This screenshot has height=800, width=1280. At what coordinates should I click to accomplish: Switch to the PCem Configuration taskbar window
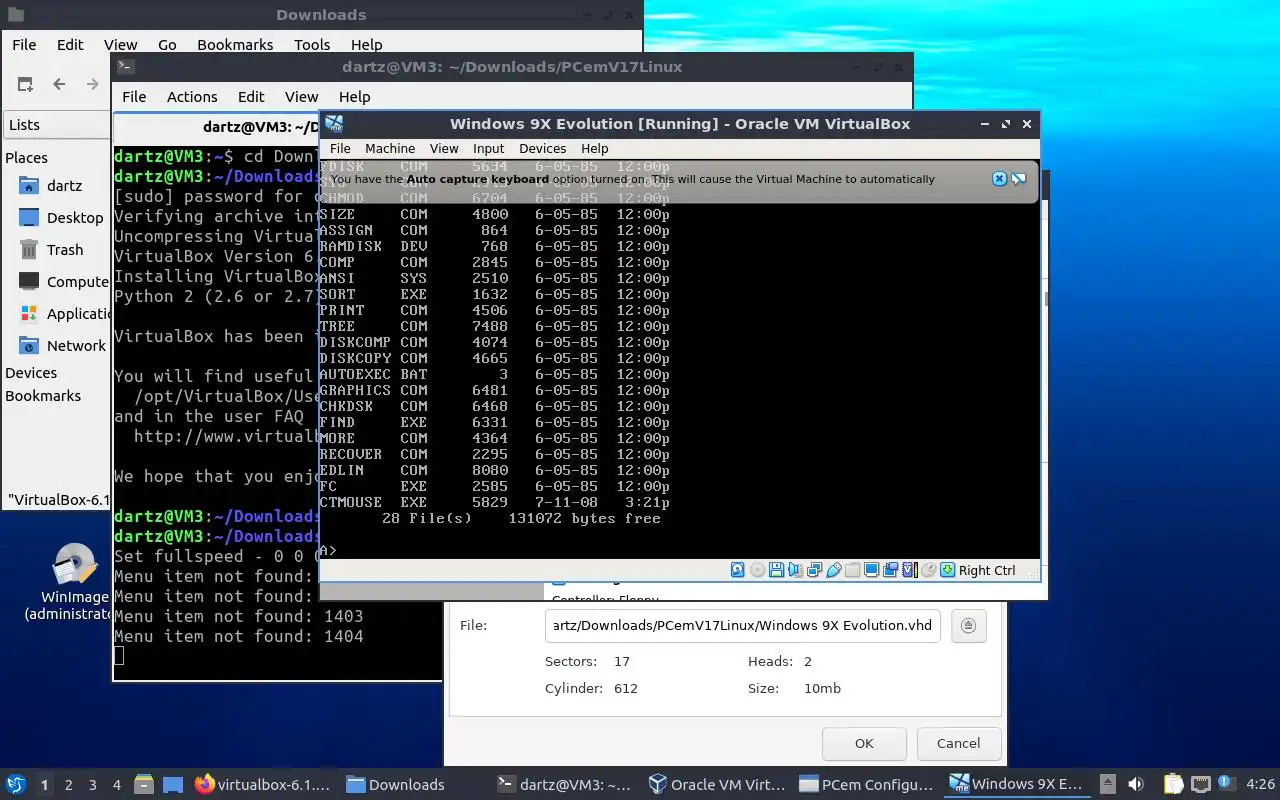pos(867,785)
